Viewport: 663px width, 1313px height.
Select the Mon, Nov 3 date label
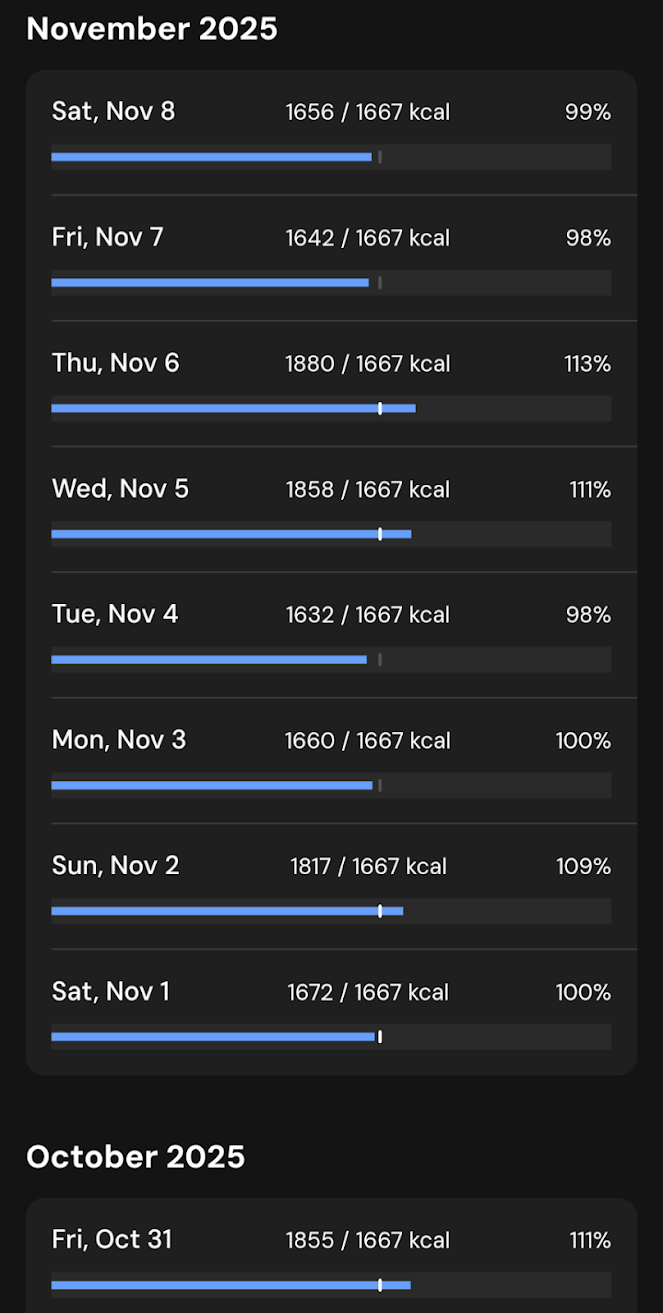[x=118, y=740]
